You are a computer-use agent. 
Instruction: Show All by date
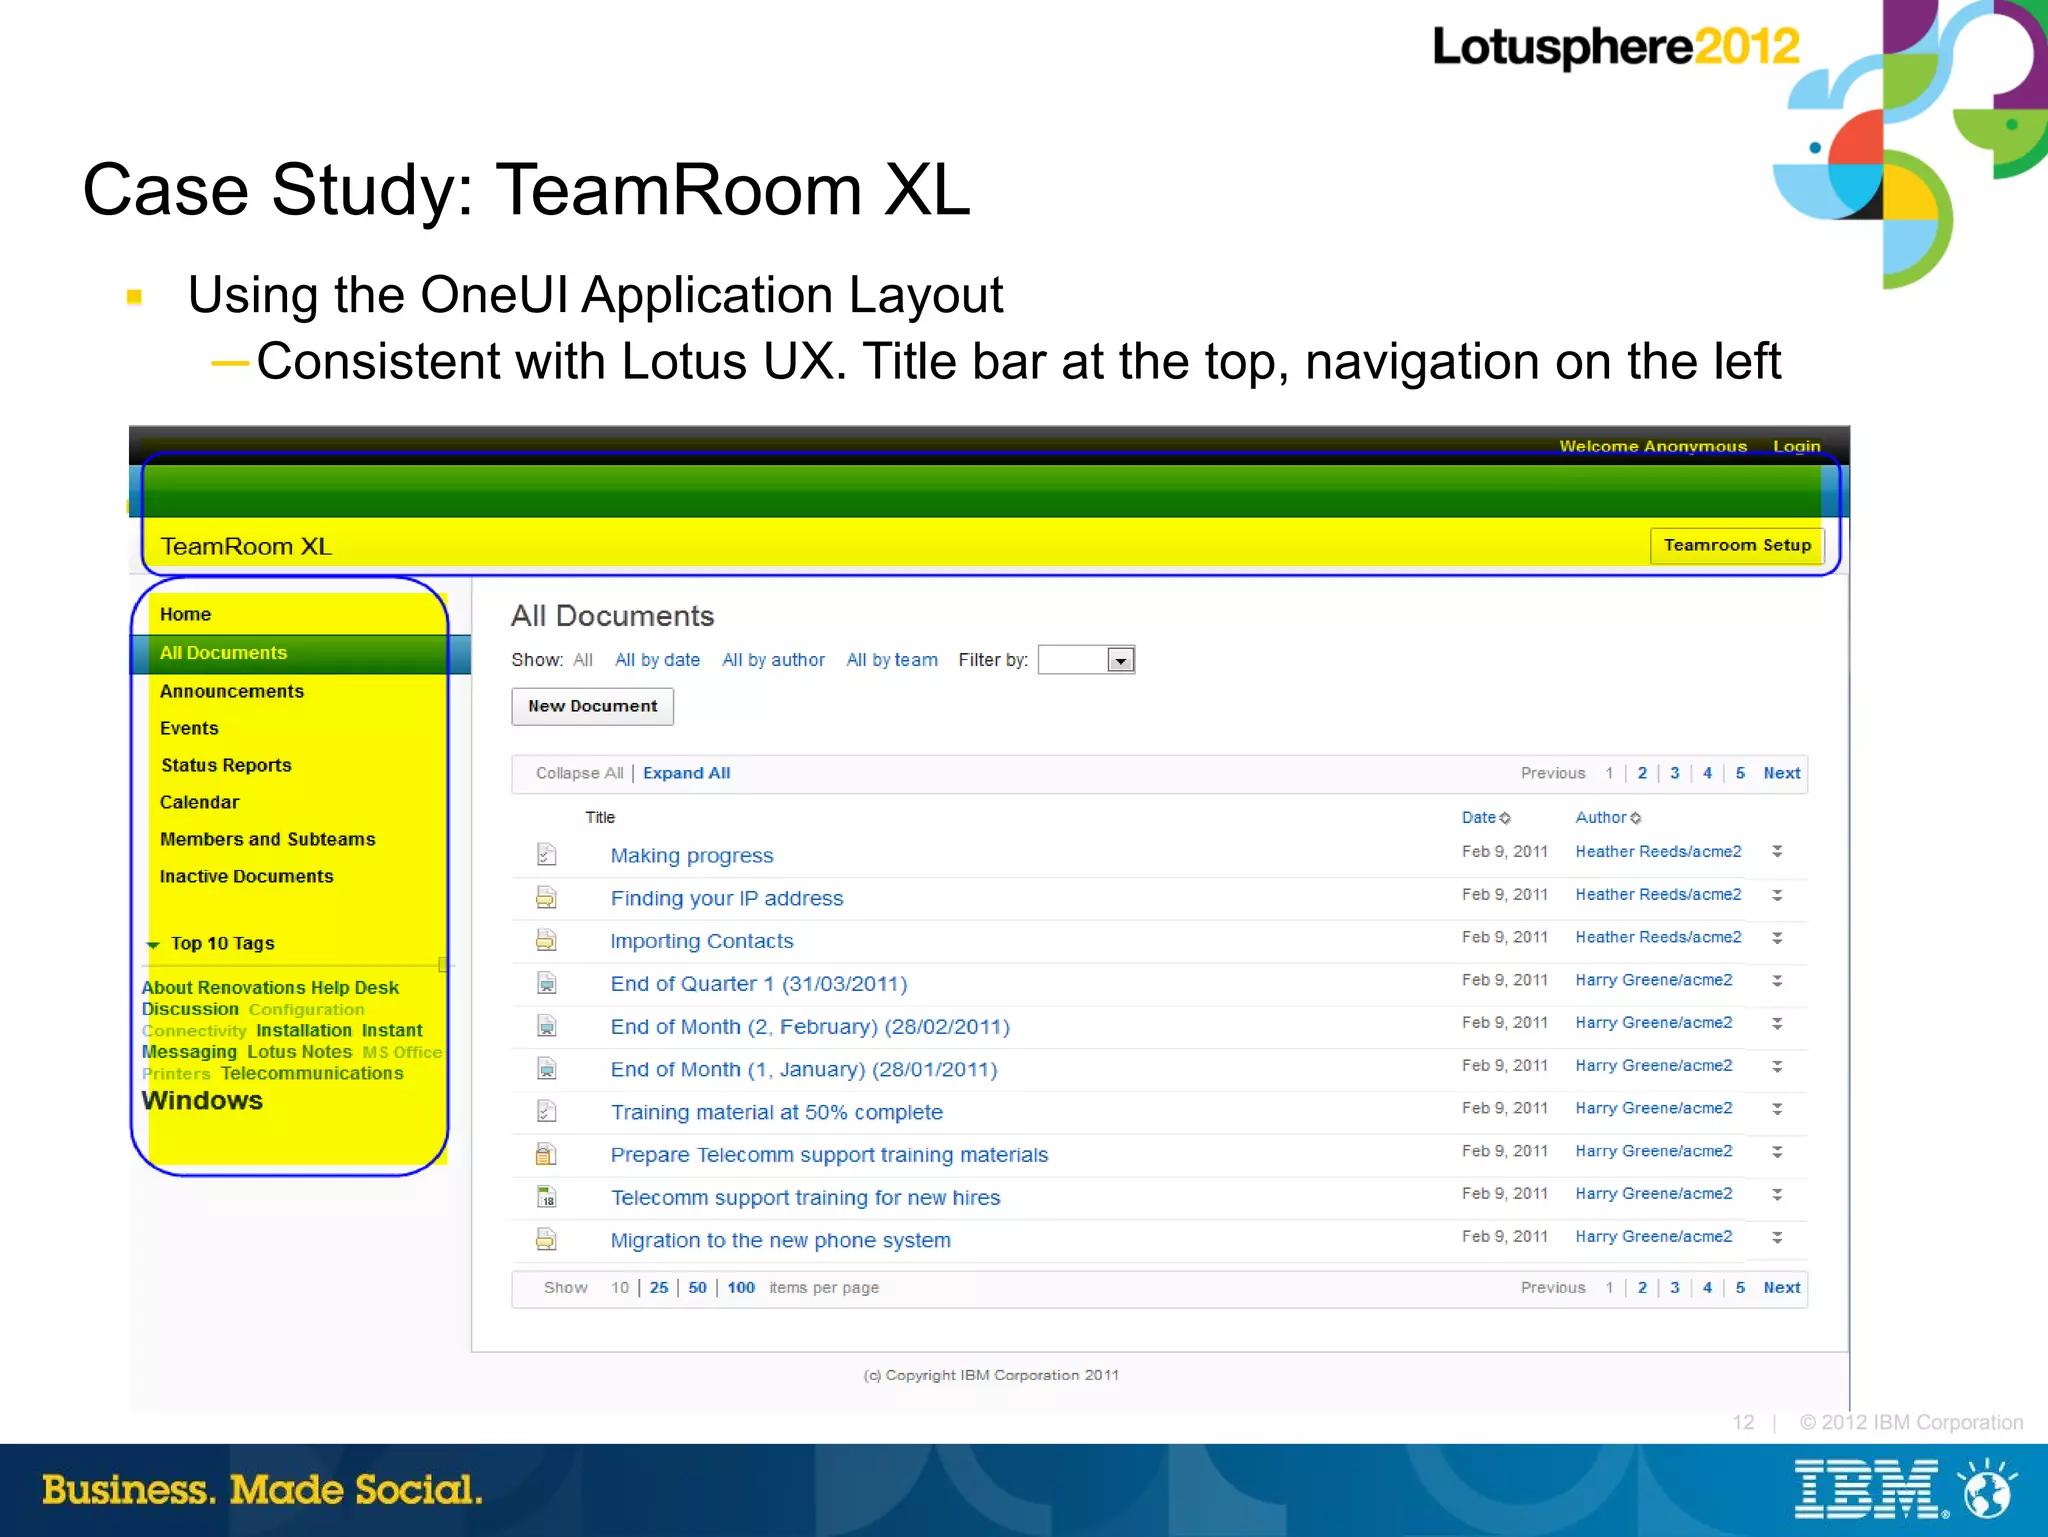tap(657, 660)
